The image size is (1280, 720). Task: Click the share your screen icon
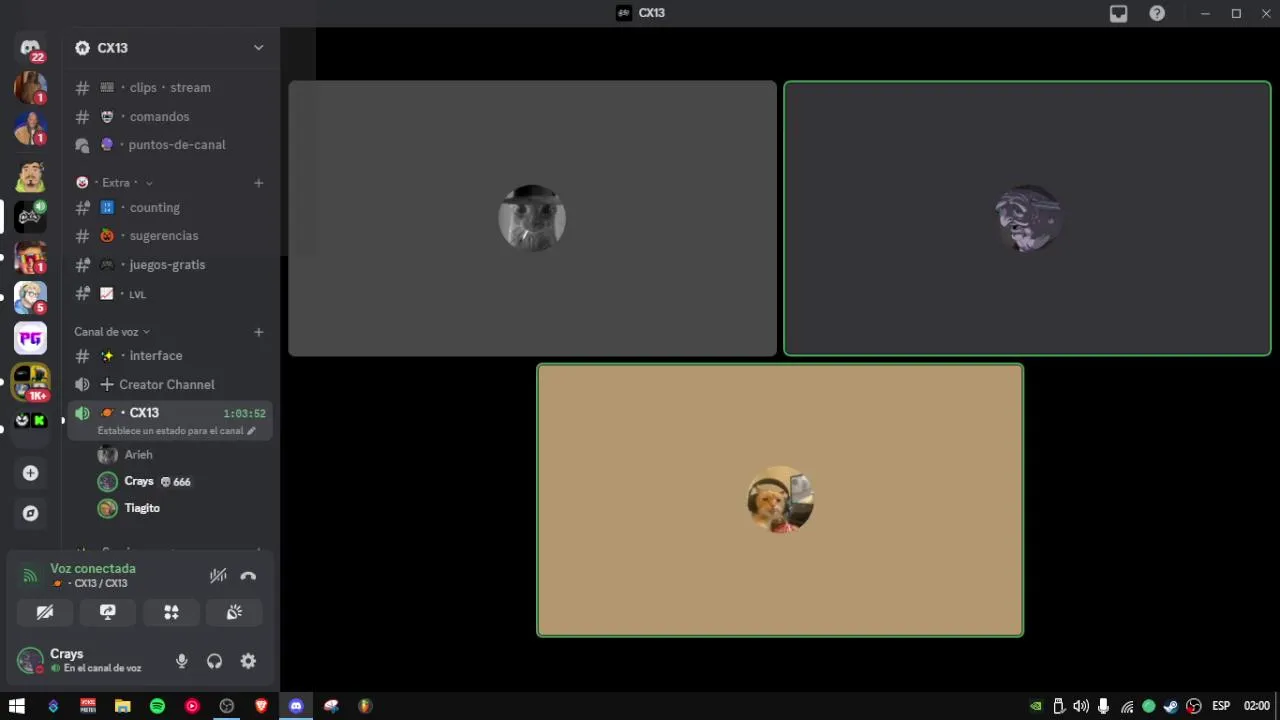(108, 612)
